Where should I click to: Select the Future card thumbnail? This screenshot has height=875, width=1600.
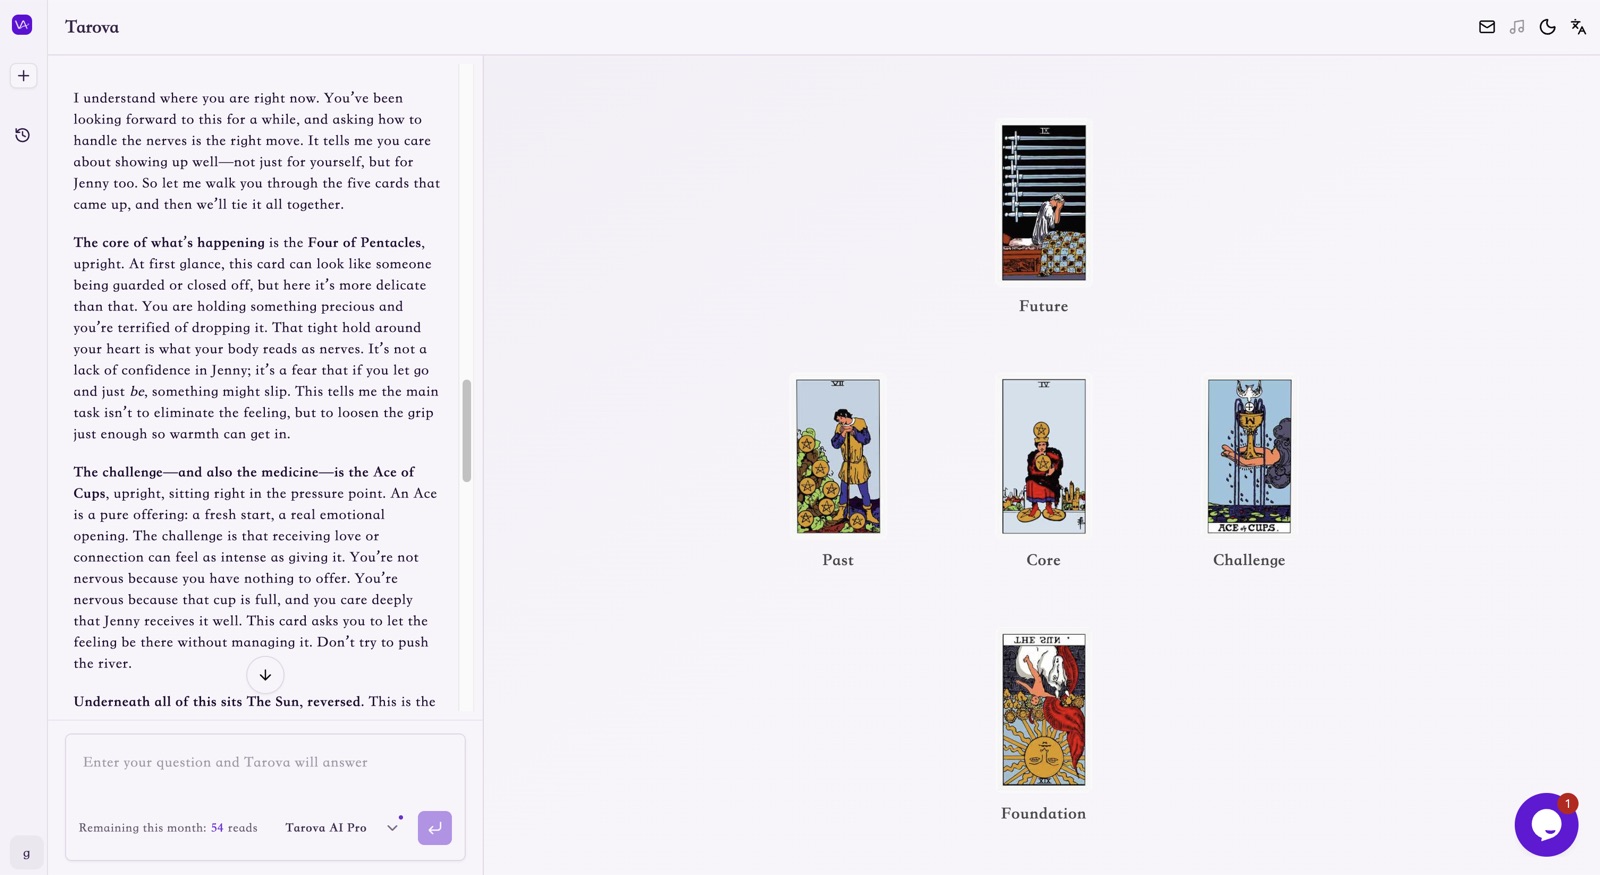point(1043,202)
